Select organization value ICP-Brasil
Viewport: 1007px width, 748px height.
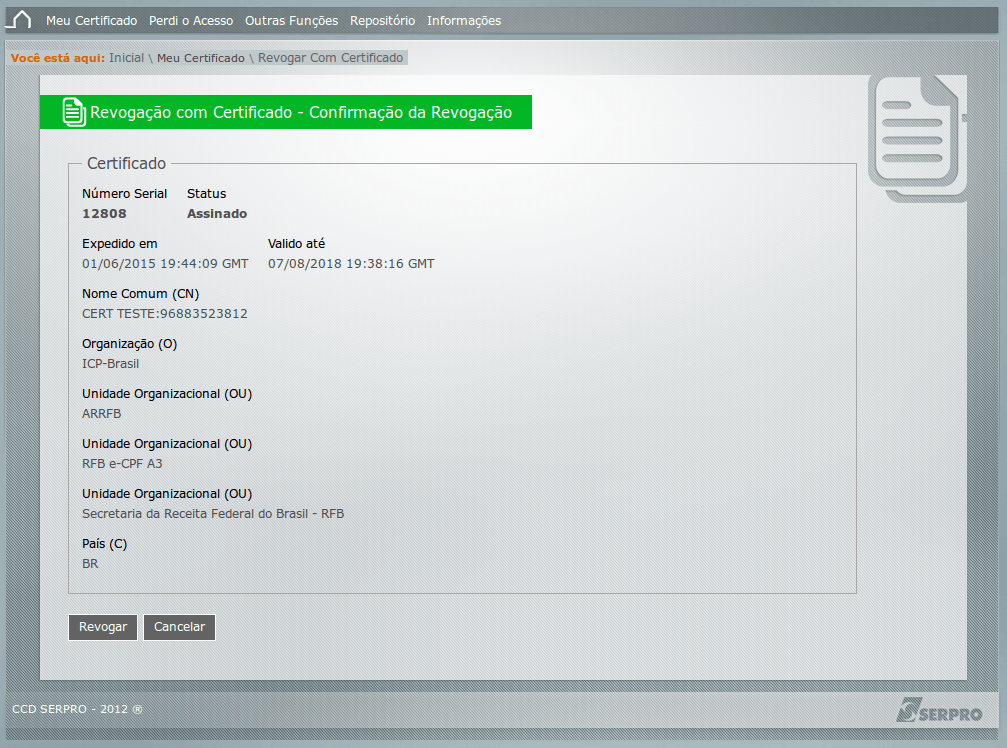pyautogui.click(x=110, y=364)
